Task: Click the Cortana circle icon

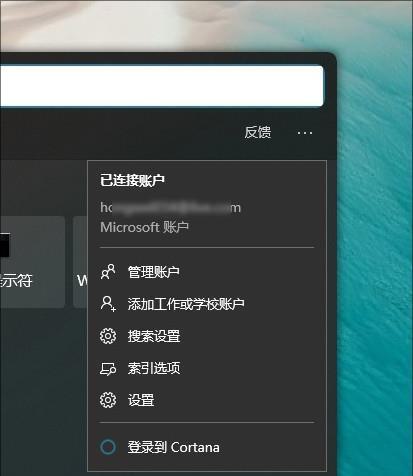Action: click(108, 447)
